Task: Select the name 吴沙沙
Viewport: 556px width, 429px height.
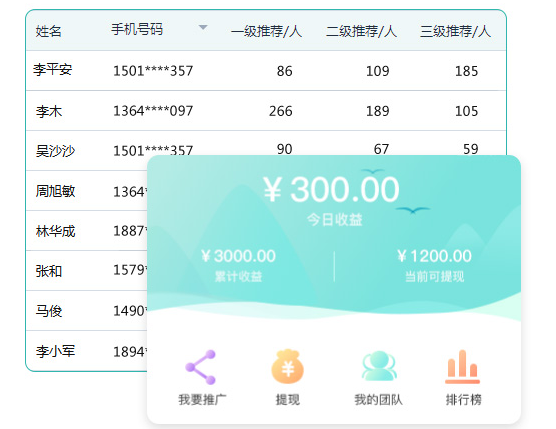Action: 55,151
